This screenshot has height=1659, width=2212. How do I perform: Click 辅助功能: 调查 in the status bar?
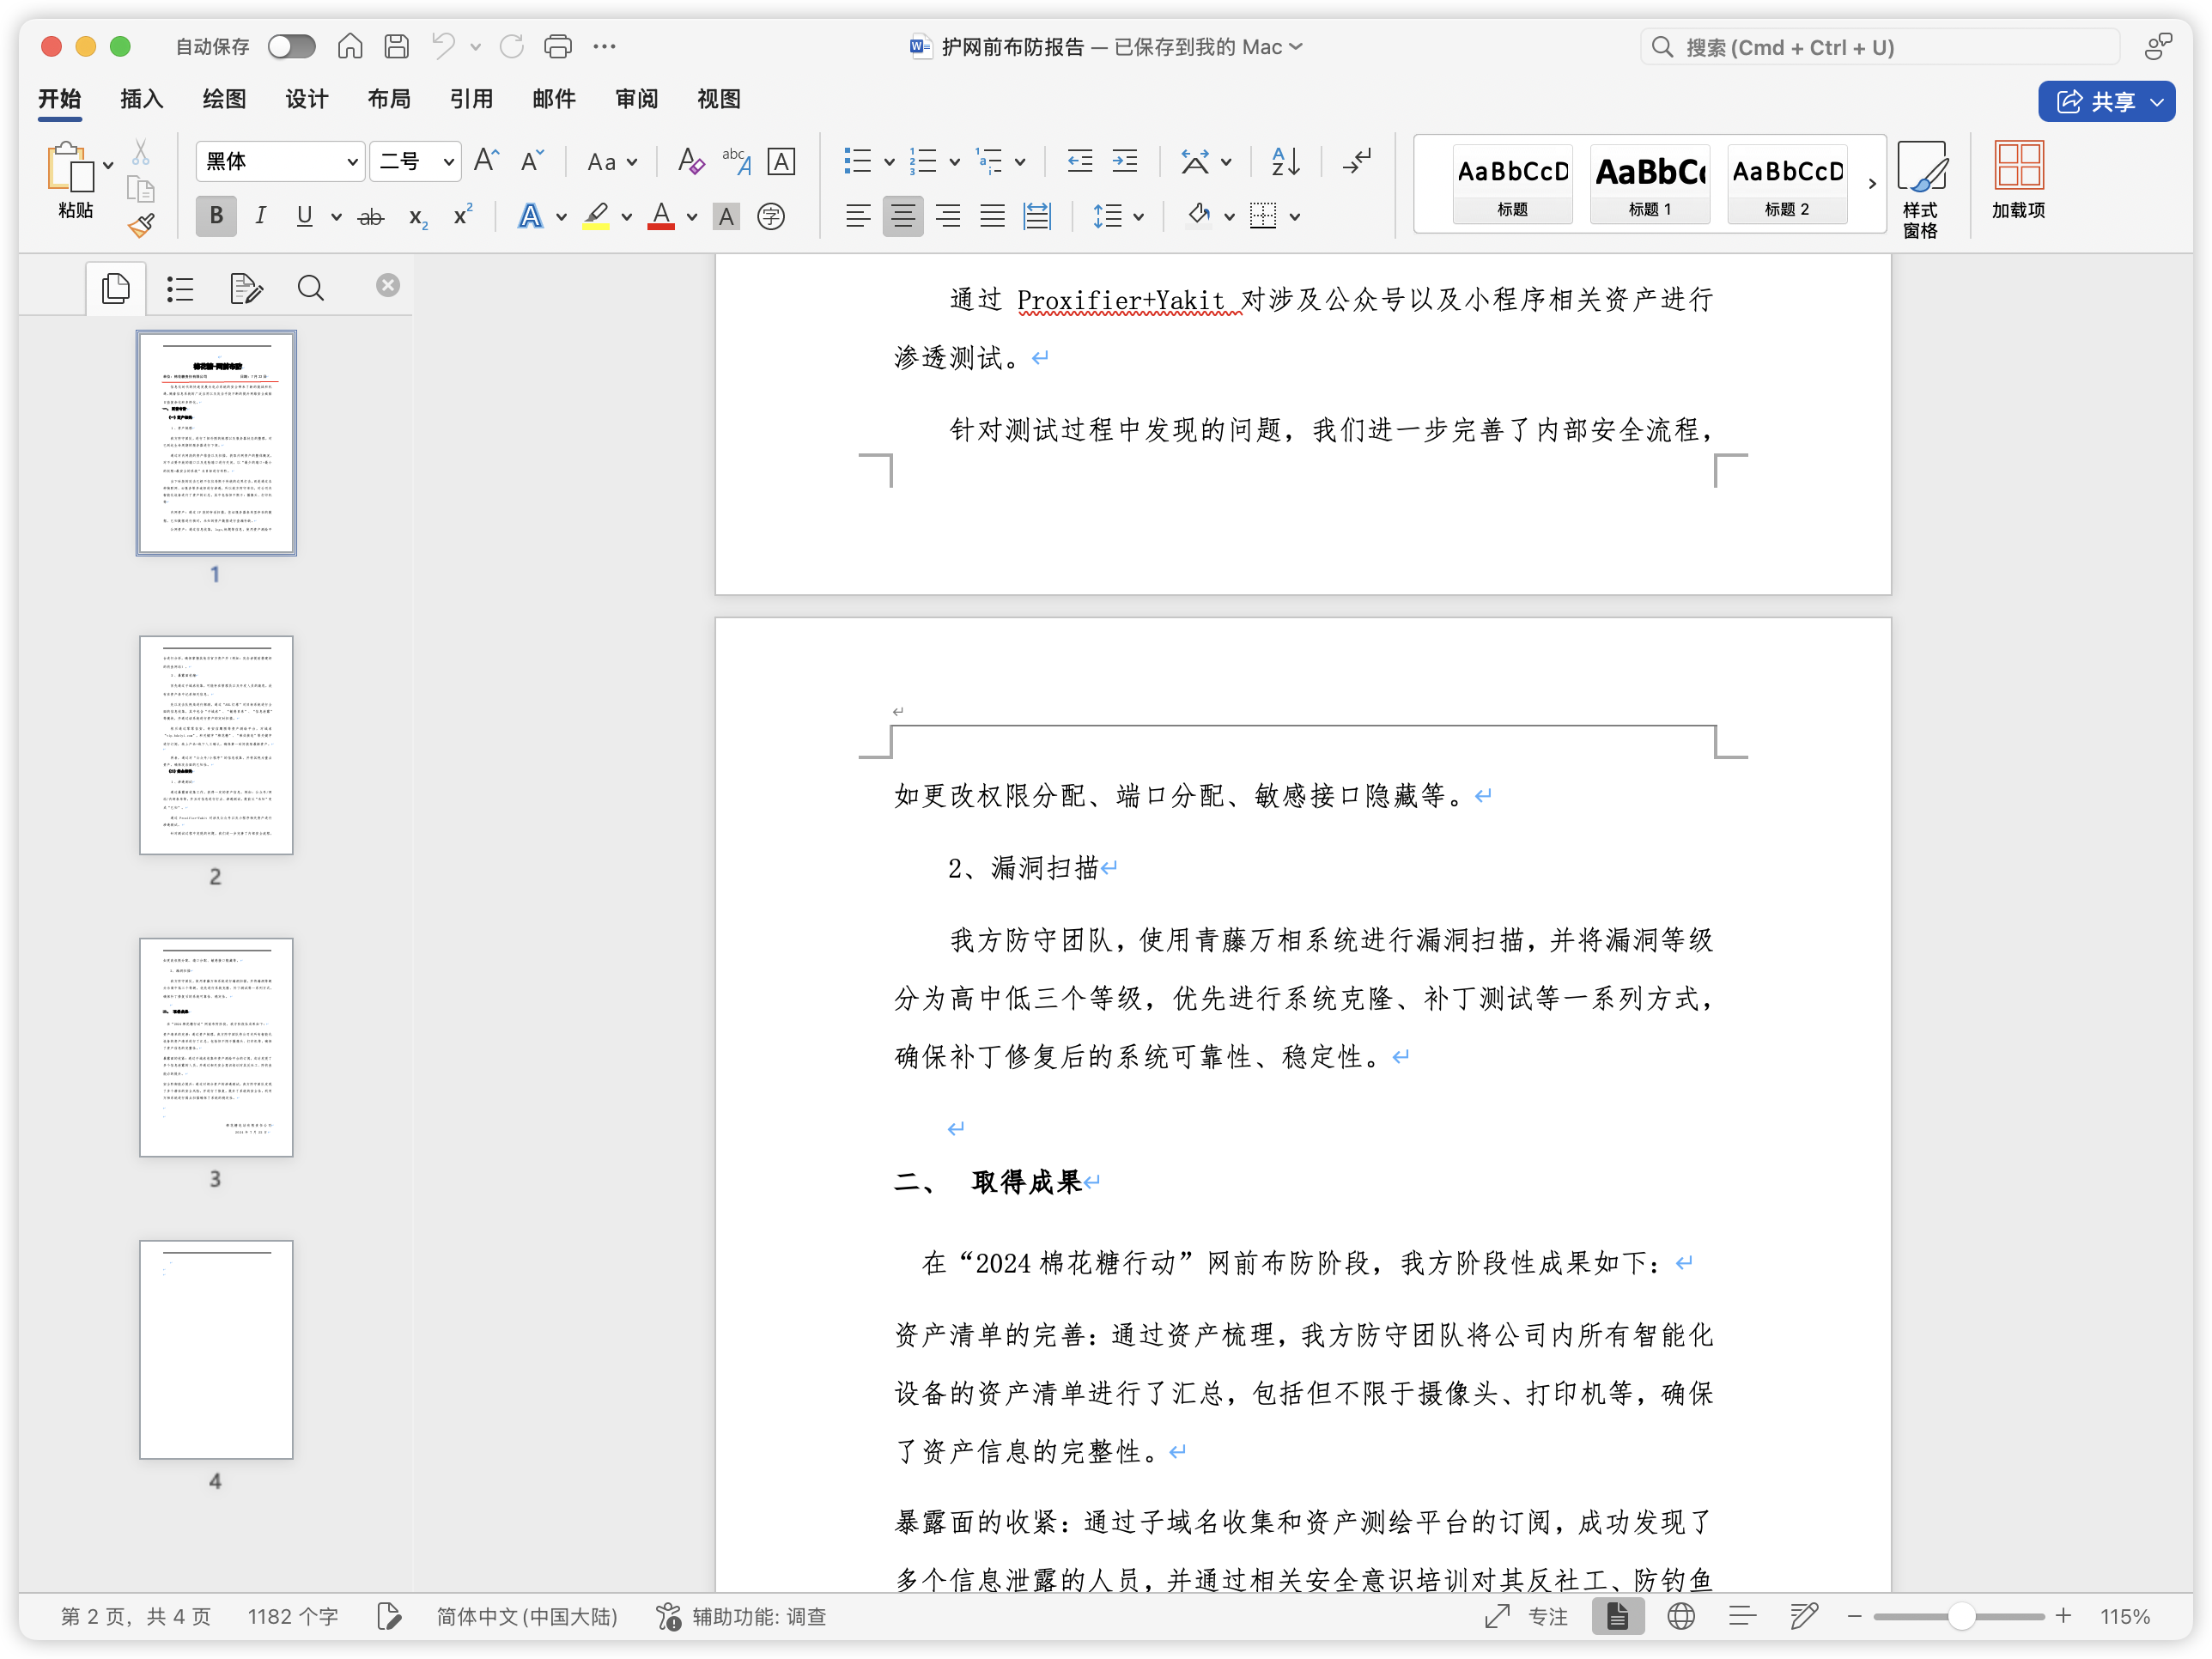pyautogui.click(x=762, y=1616)
